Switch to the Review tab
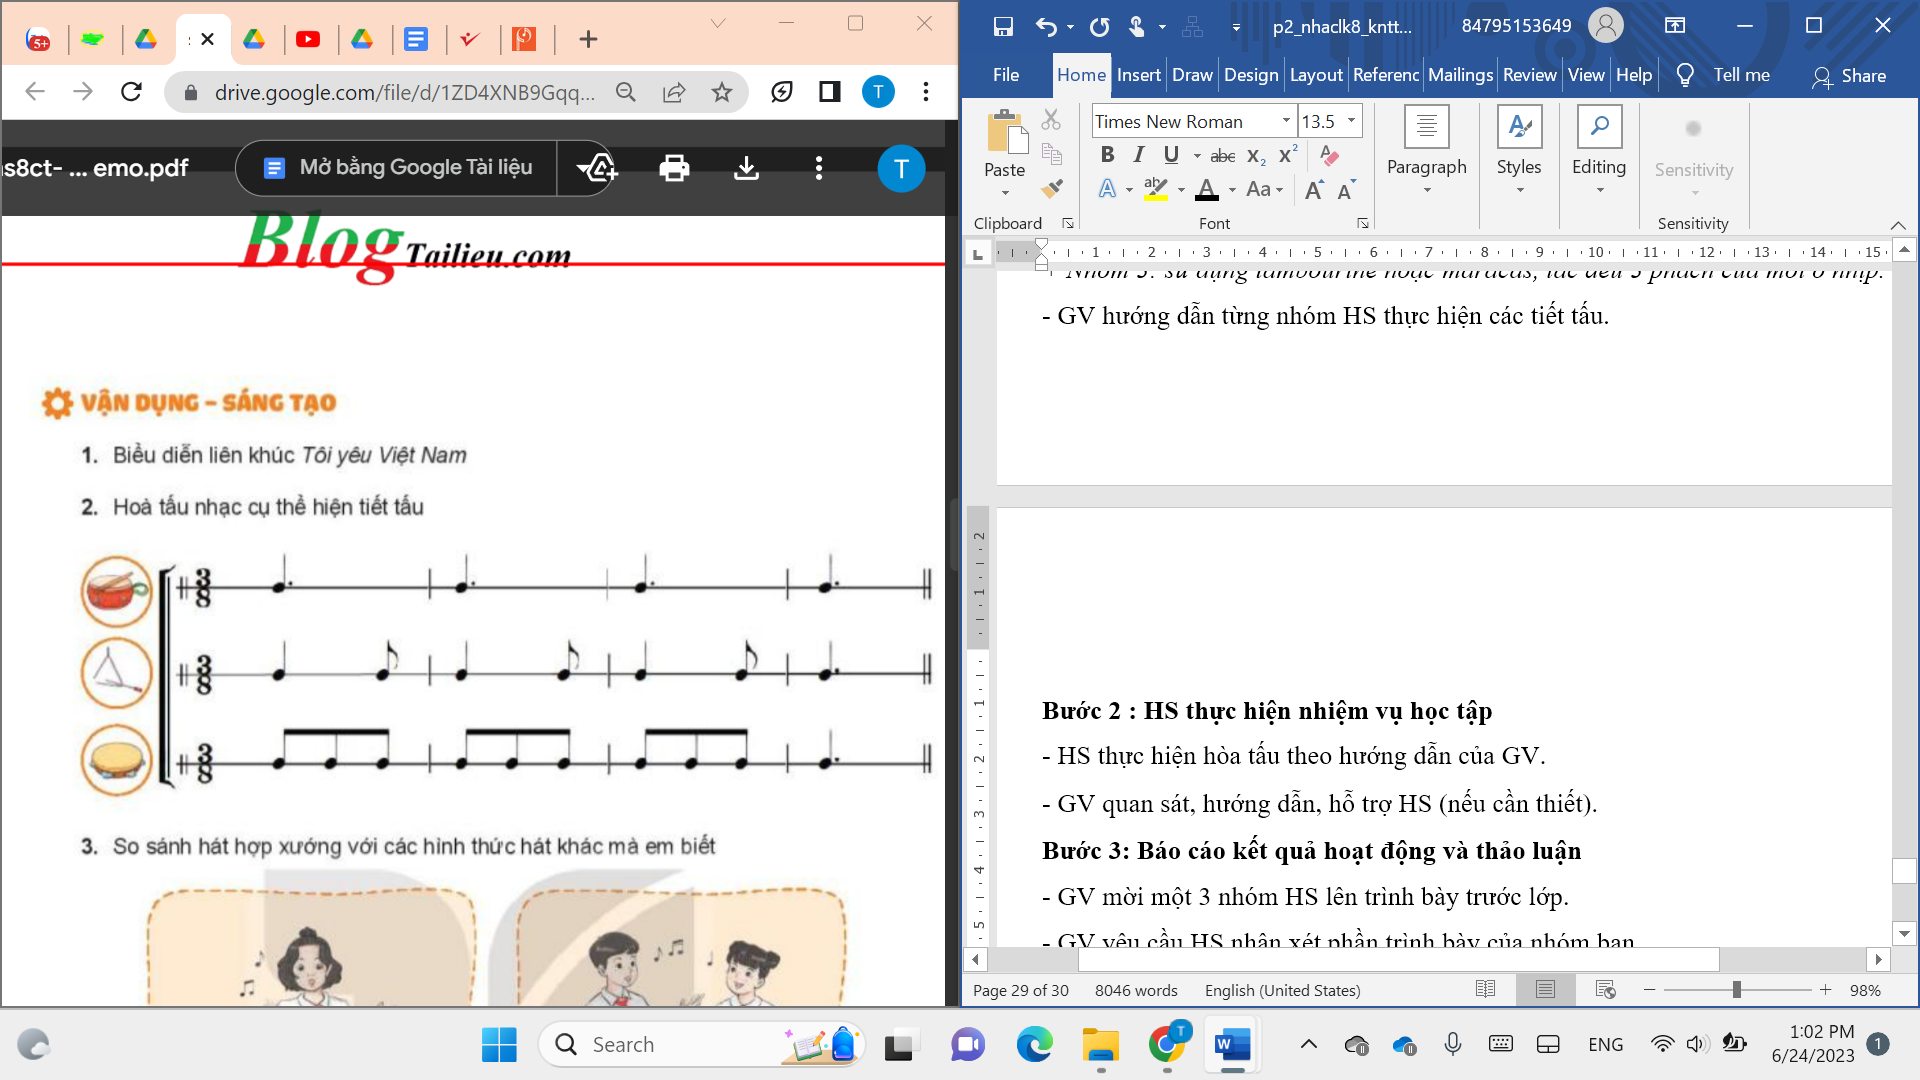Viewport: 1920px width, 1080px height. tap(1529, 75)
